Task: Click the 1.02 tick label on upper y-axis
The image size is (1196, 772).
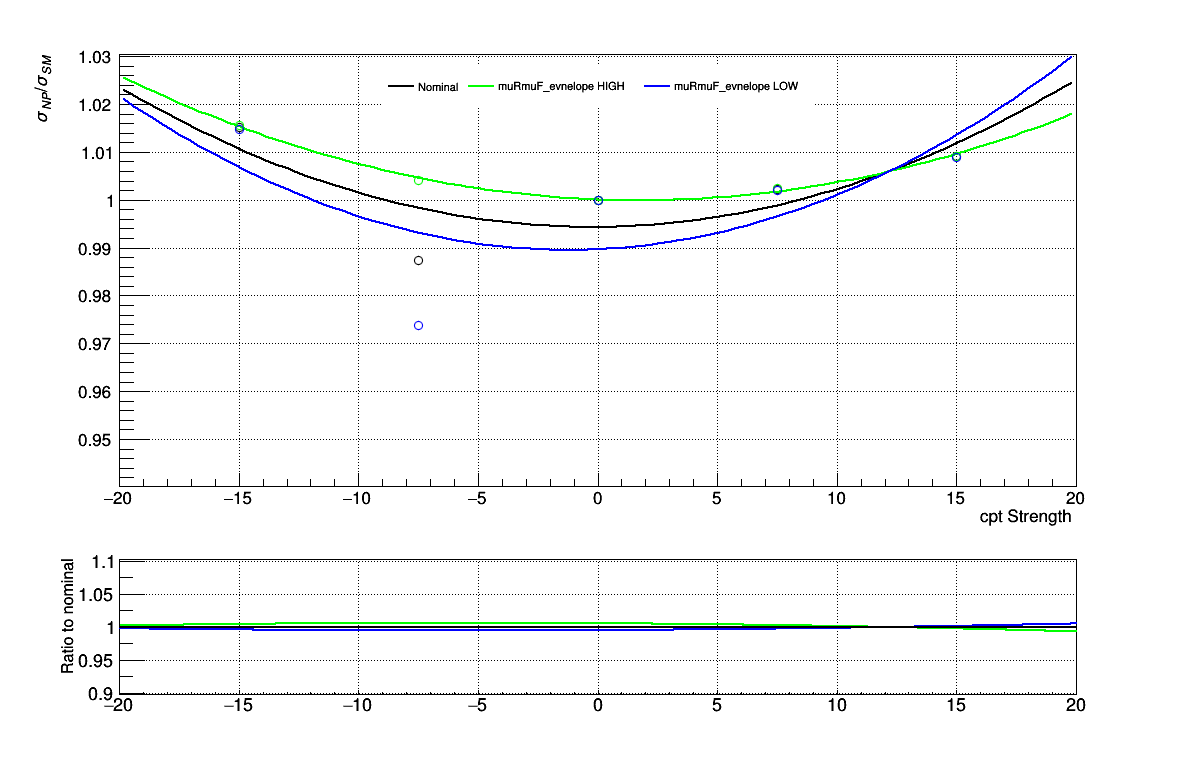Action: [95, 105]
